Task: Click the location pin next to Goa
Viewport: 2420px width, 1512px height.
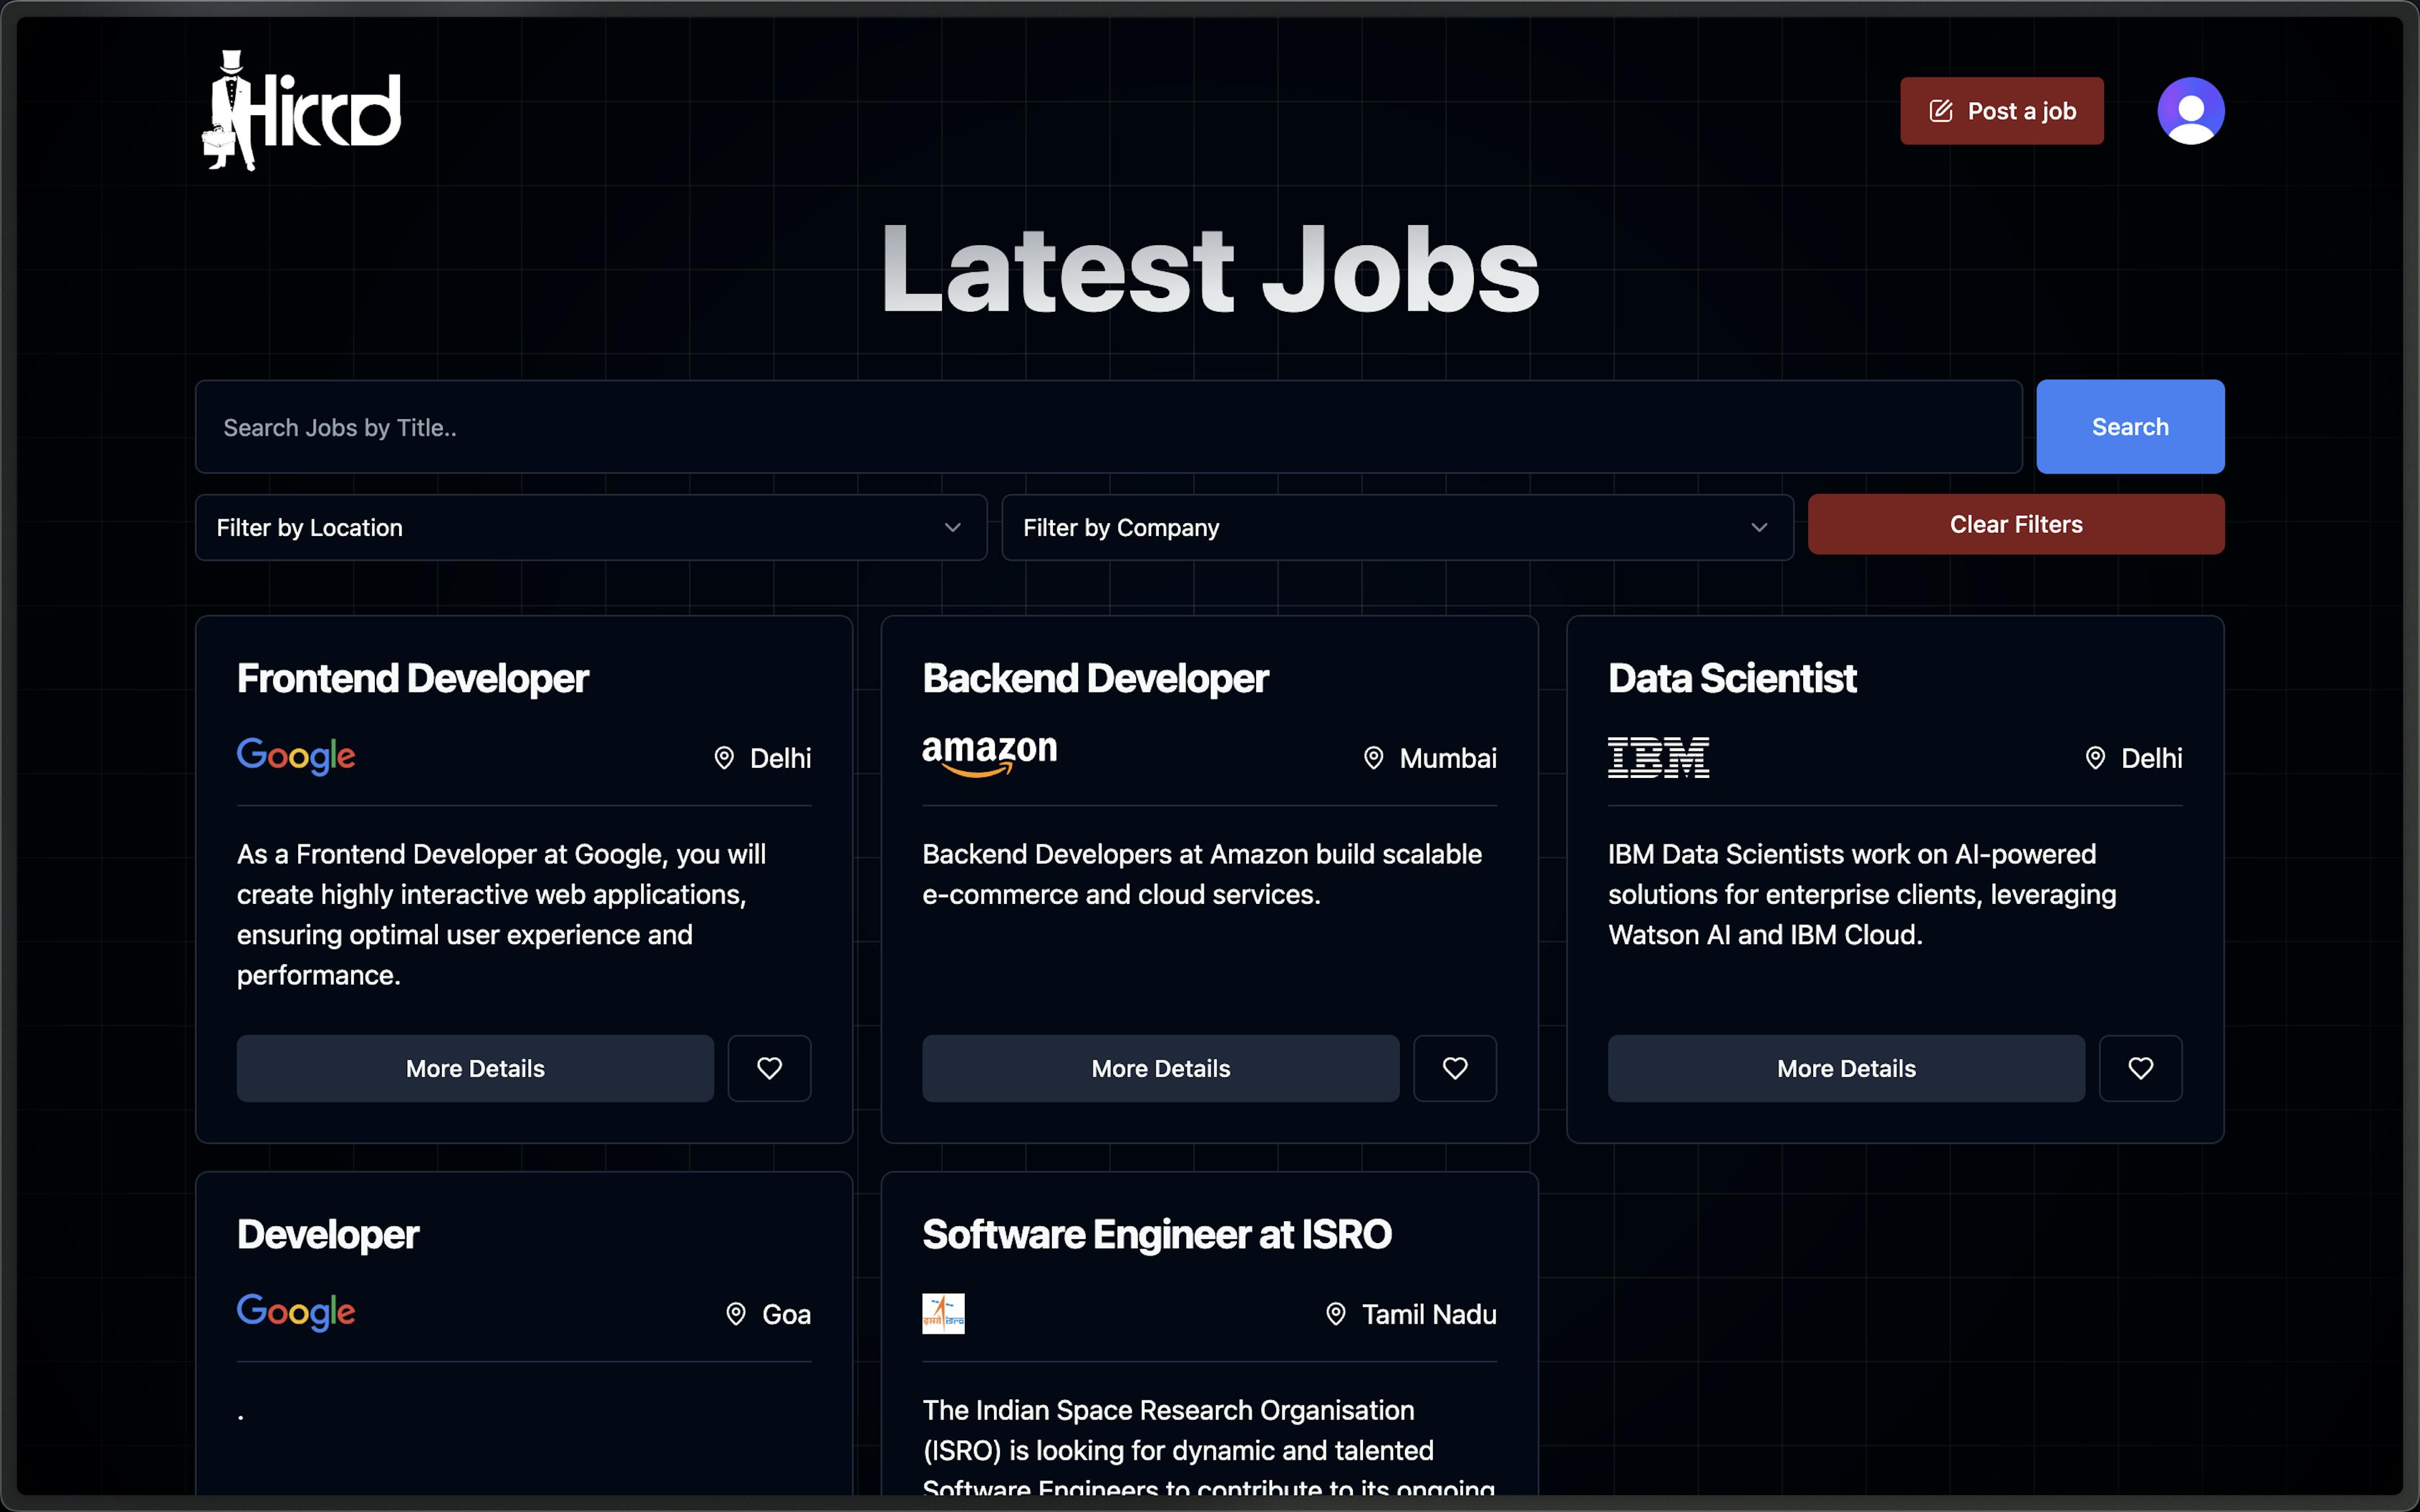Action: (736, 1314)
